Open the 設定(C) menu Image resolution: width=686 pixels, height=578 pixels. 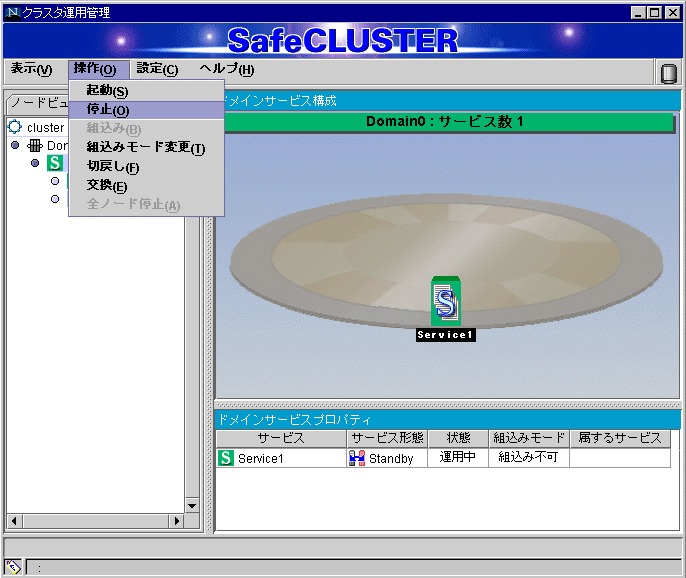pos(157,69)
